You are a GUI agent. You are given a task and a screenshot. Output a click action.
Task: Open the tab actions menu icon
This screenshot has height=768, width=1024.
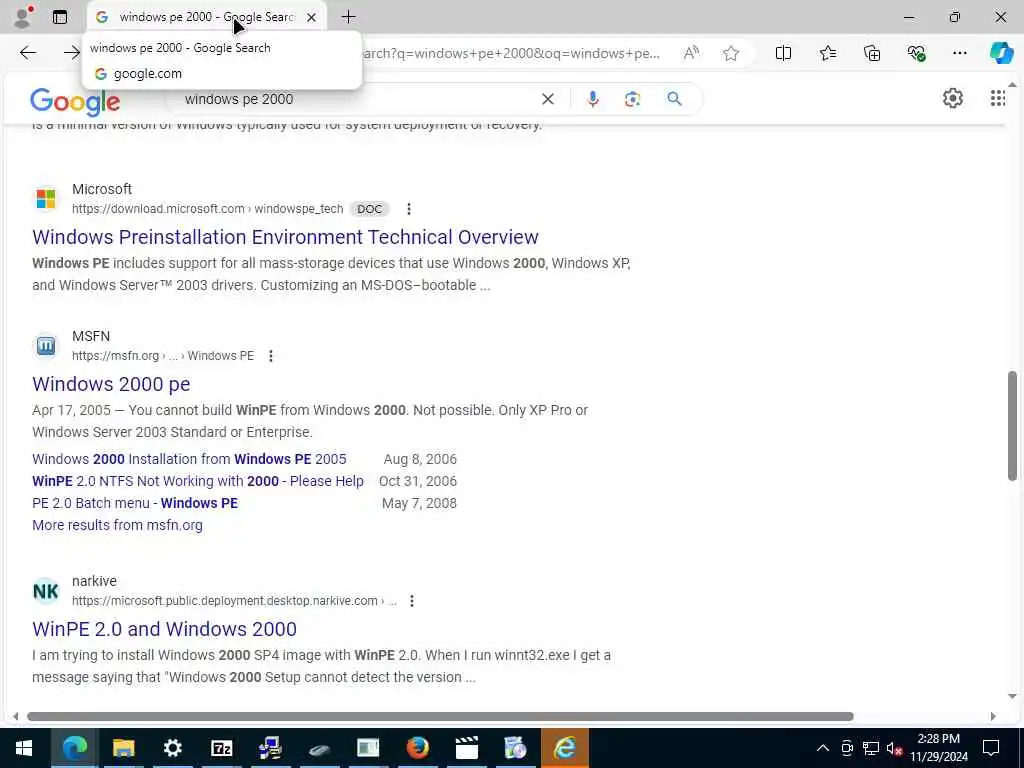point(60,17)
